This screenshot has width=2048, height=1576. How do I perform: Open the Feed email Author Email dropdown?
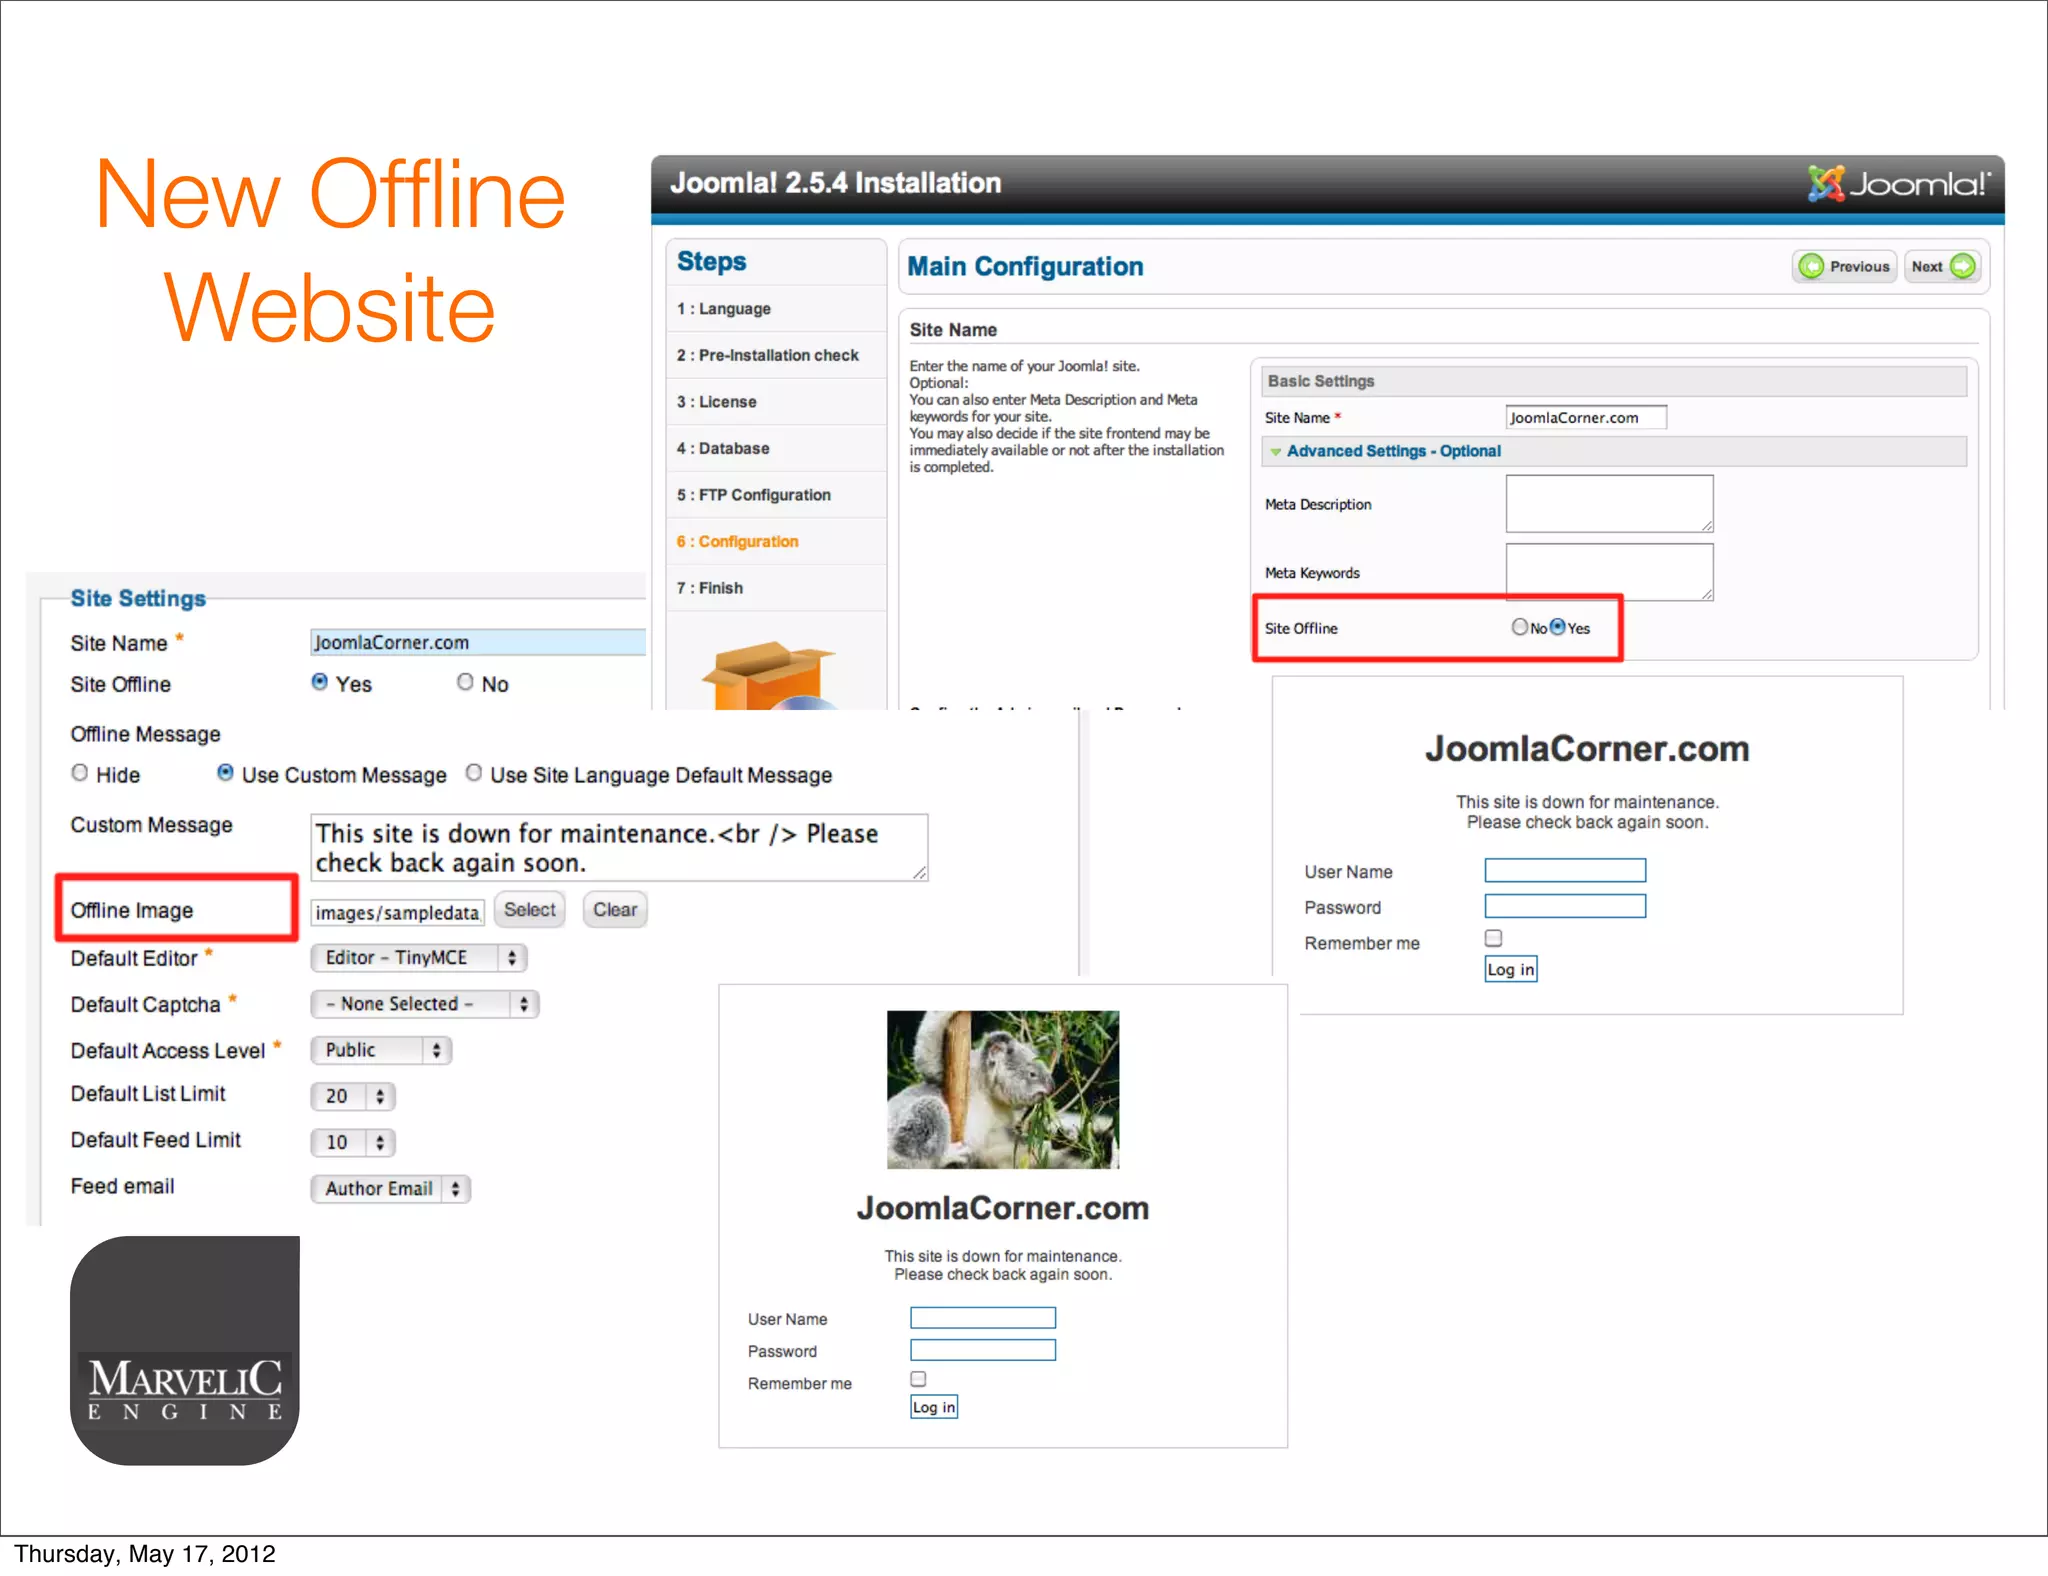(391, 1188)
